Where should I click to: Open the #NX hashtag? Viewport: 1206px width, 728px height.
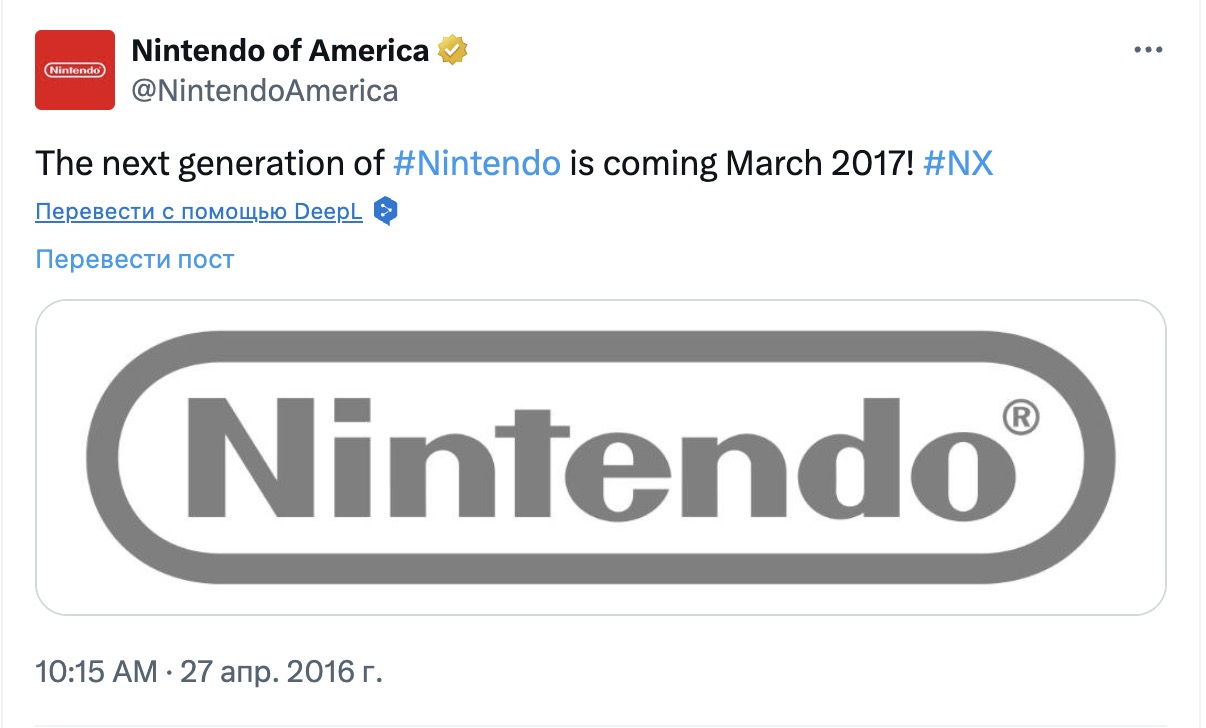click(x=958, y=163)
